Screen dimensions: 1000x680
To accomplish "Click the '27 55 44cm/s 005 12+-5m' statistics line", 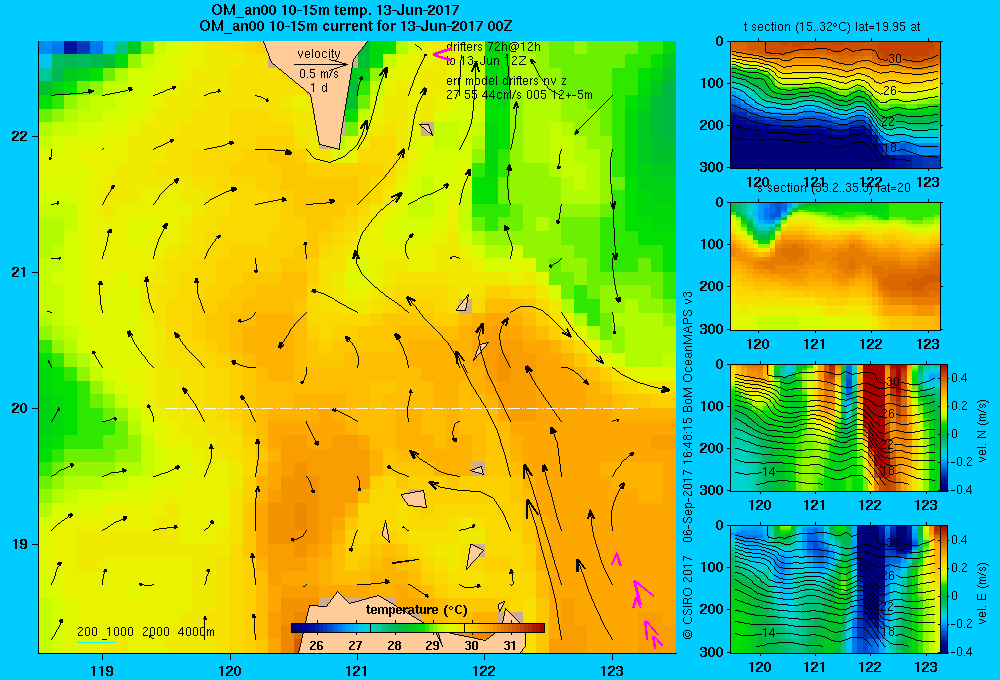I will pos(519,95).
